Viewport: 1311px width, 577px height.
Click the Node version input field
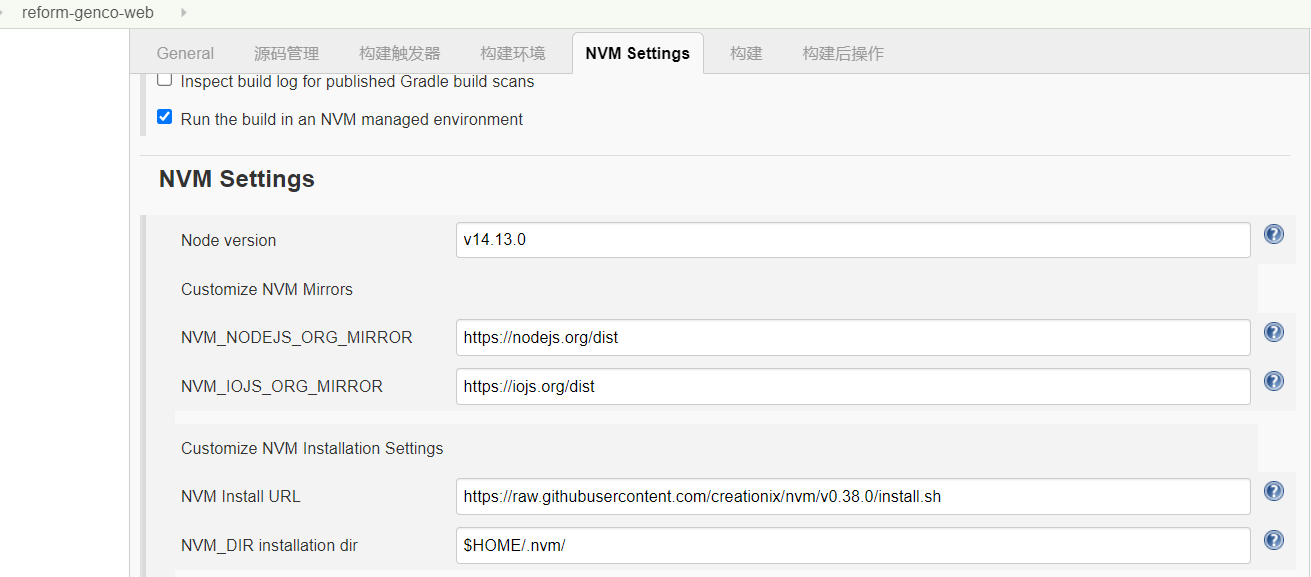coord(852,239)
